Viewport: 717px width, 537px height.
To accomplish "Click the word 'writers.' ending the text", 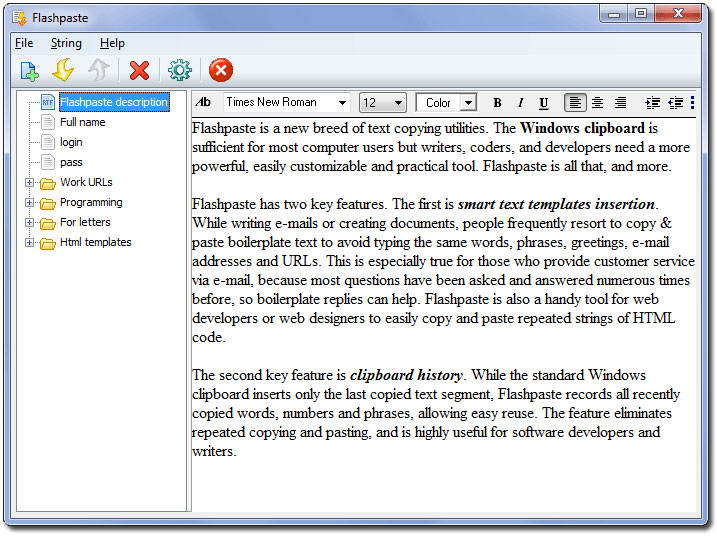I will (214, 451).
